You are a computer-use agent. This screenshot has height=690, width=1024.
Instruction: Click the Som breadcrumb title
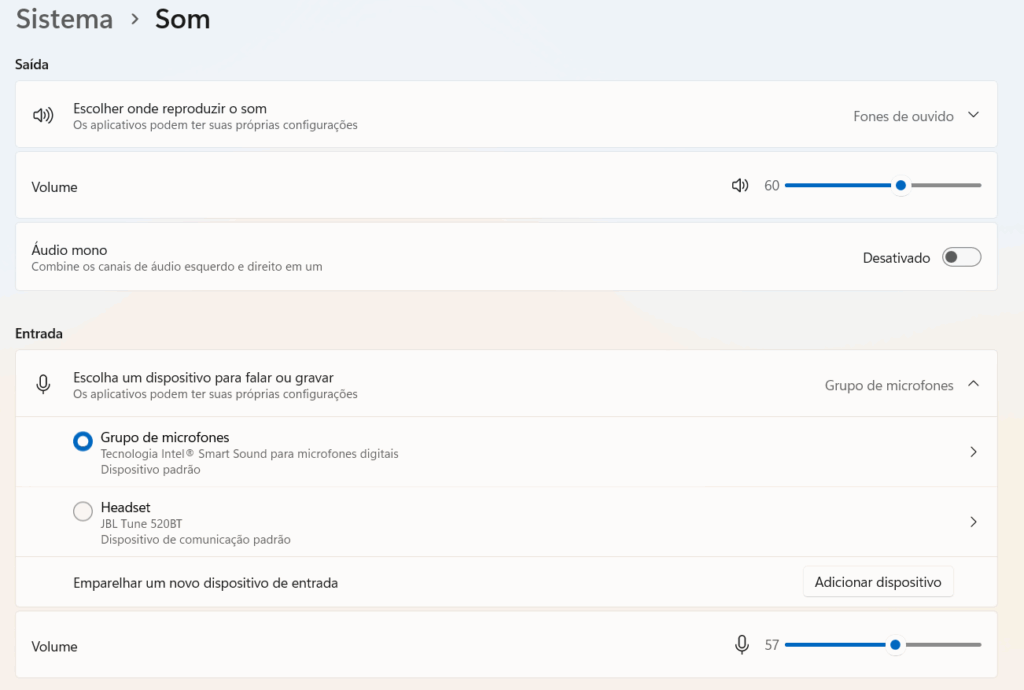click(x=182, y=18)
